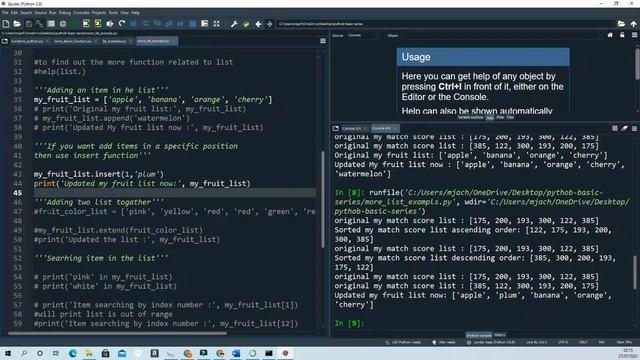This screenshot has width=640, height=360.
Task: Select the active fourth editor tab
Action: tap(156, 41)
